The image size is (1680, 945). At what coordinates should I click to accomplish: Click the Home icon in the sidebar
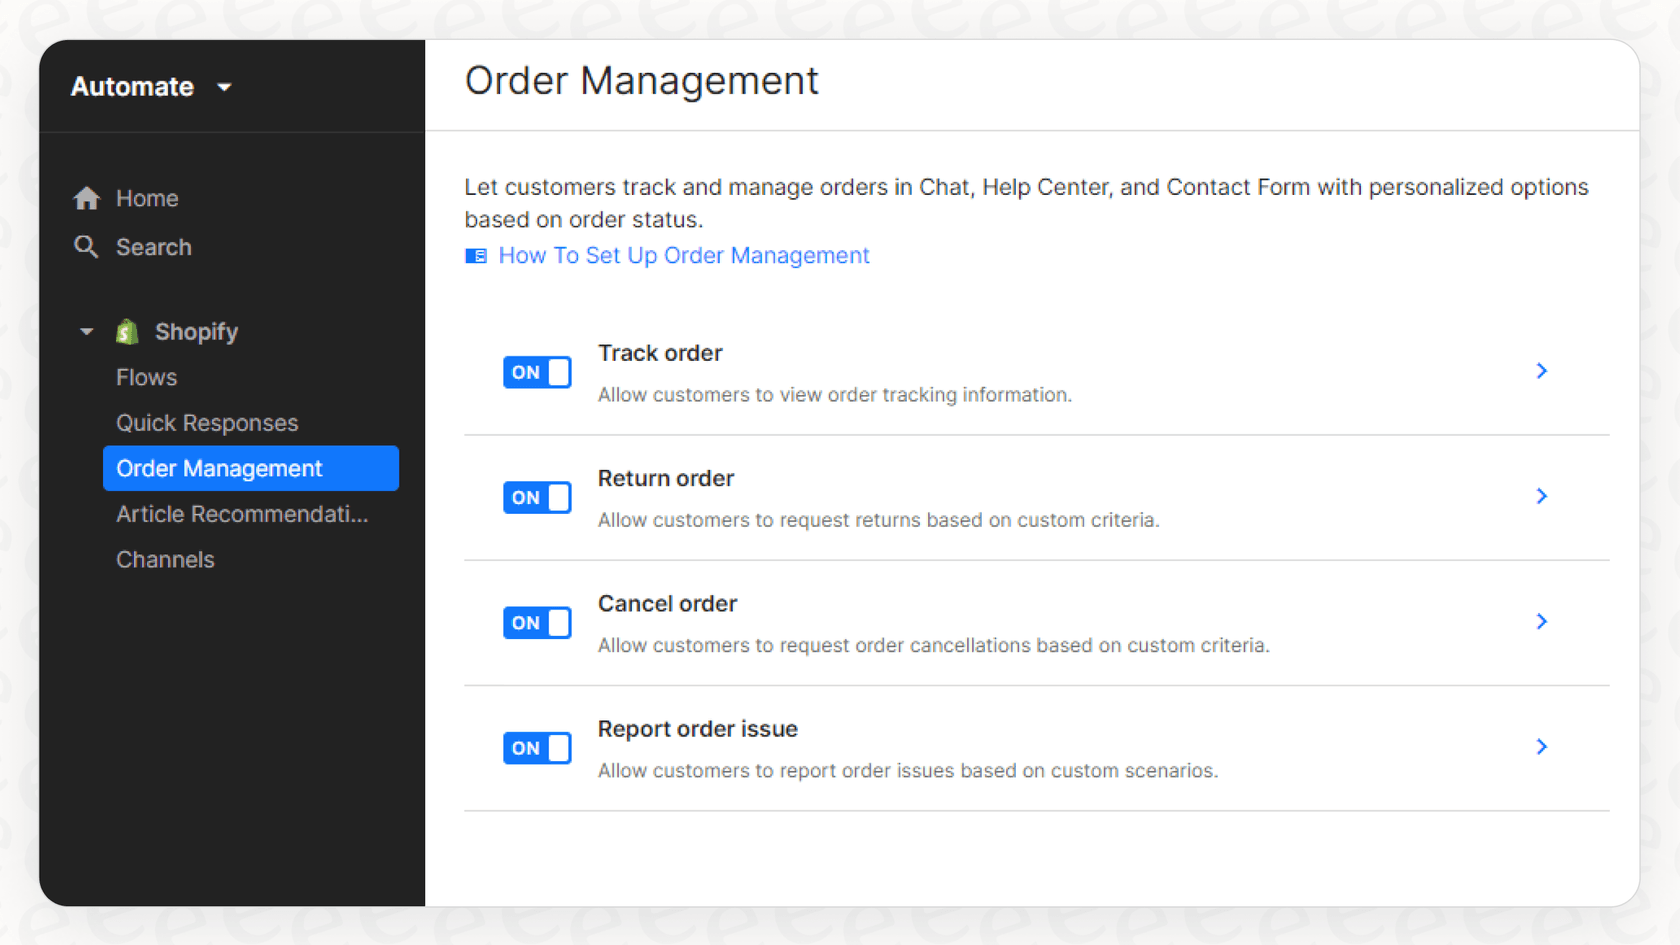[87, 198]
